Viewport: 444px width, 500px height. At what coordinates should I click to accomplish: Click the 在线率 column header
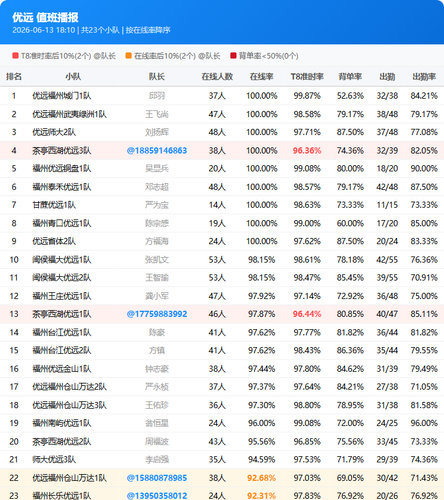[x=262, y=77]
